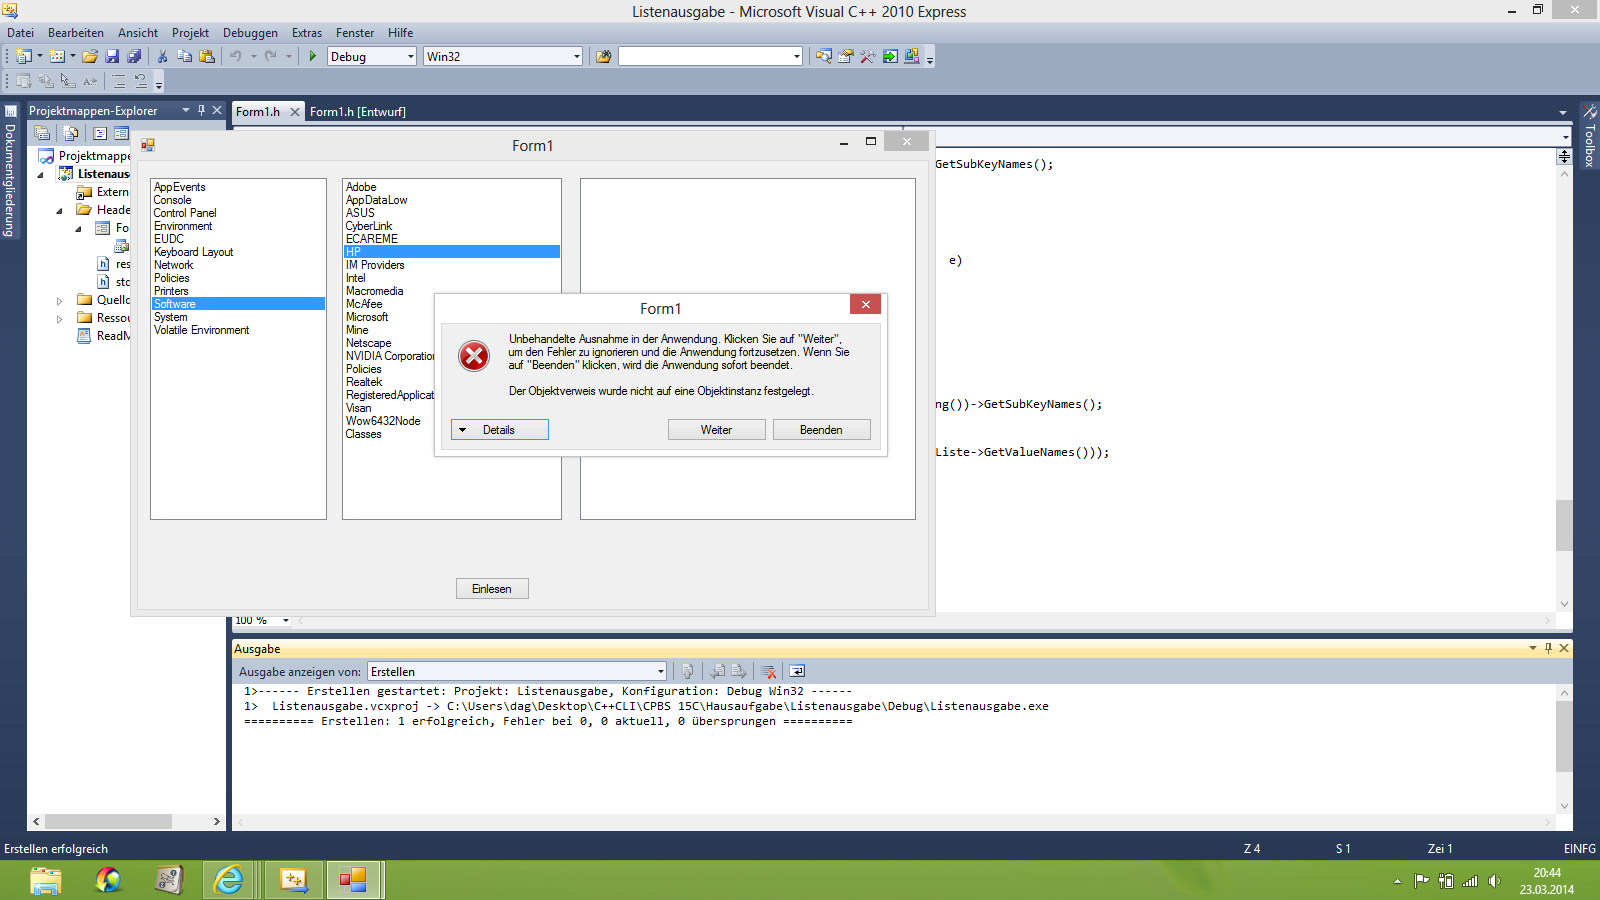Open the Bearbeiten menu
This screenshot has width=1600, height=900.
pyautogui.click(x=76, y=33)
